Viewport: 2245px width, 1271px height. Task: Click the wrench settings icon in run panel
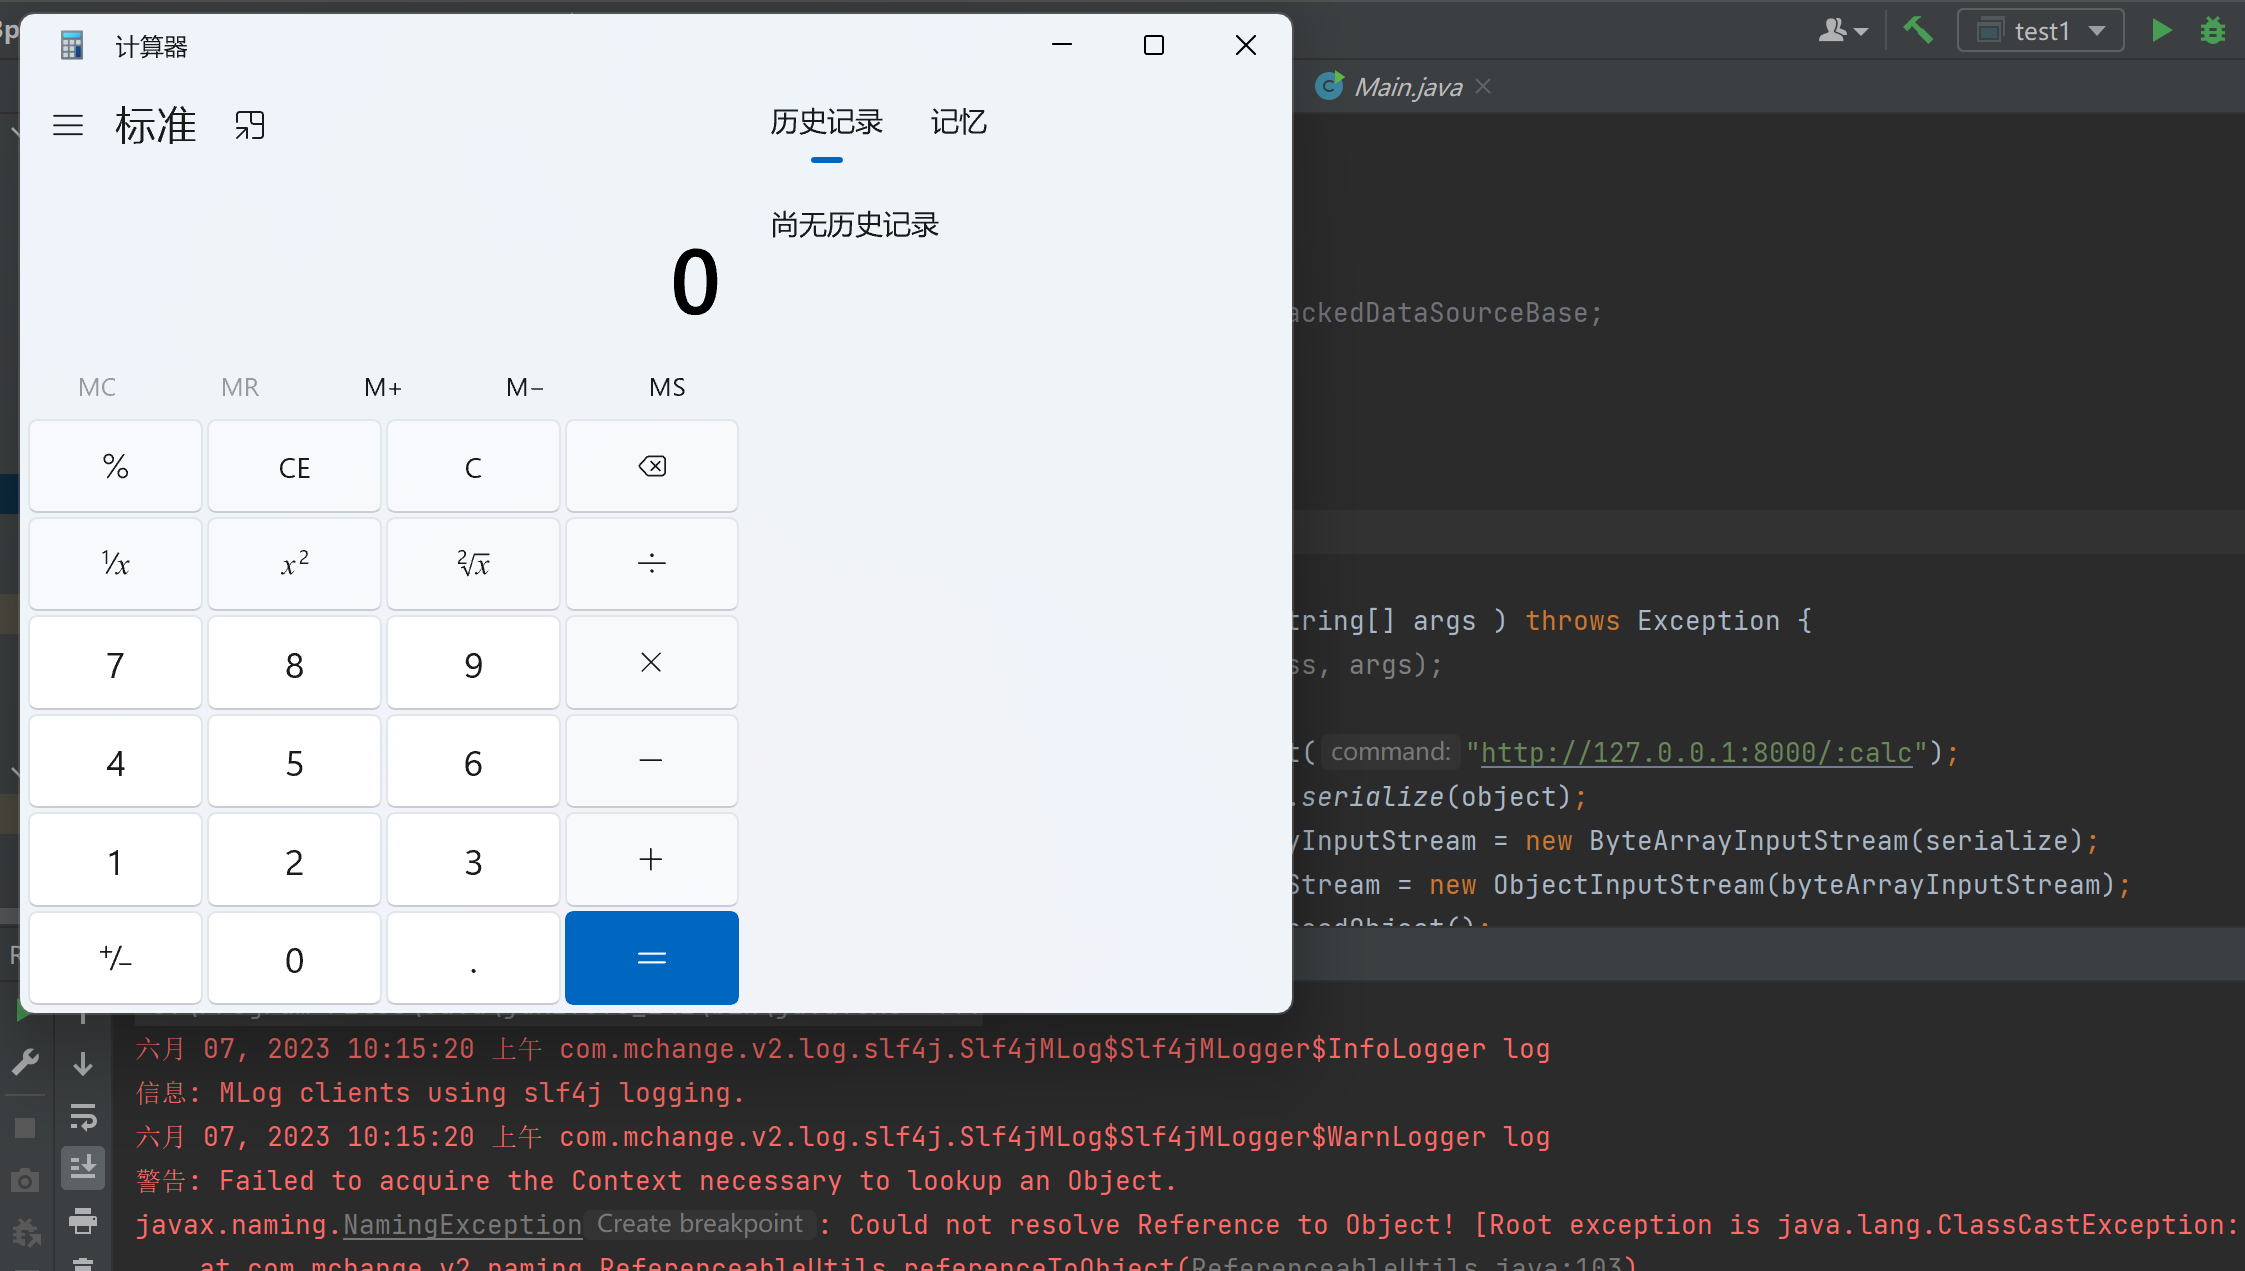(x=26, y=1062)
